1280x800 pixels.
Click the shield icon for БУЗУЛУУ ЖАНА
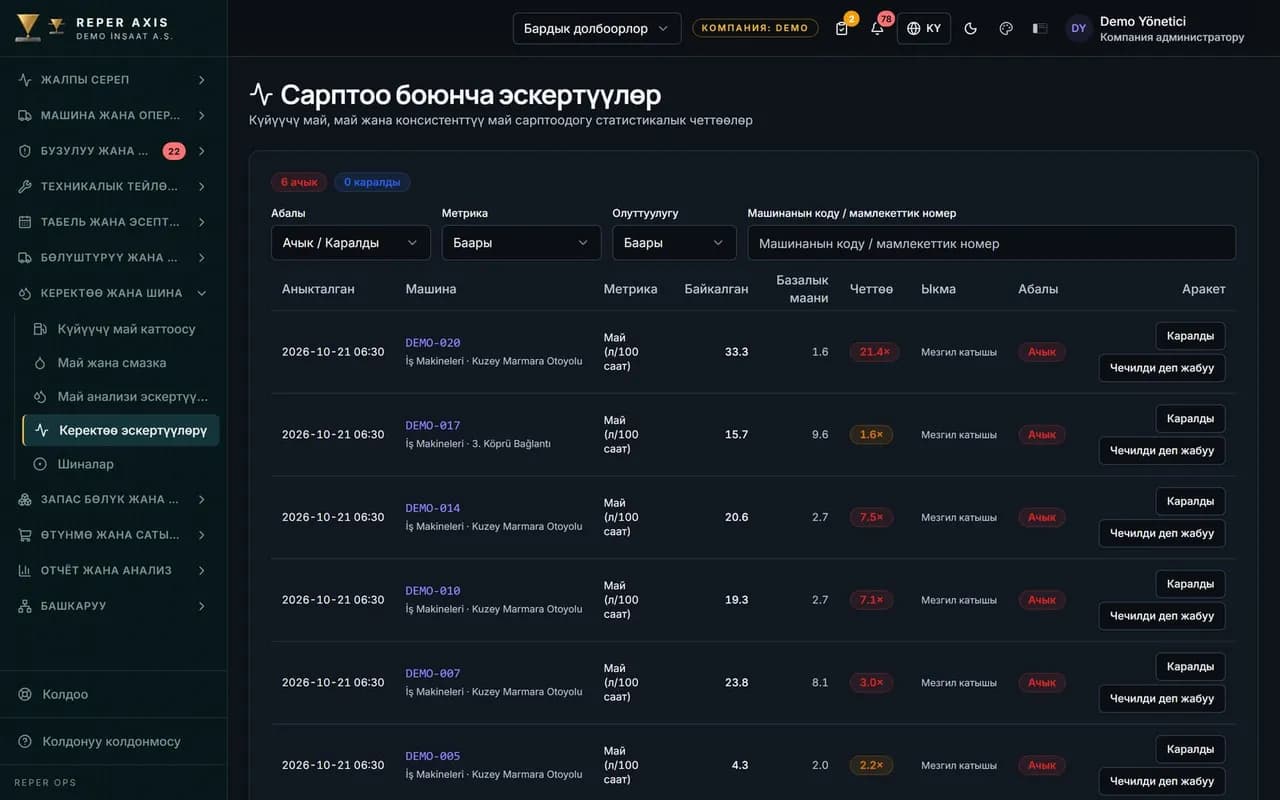[25, 151]
